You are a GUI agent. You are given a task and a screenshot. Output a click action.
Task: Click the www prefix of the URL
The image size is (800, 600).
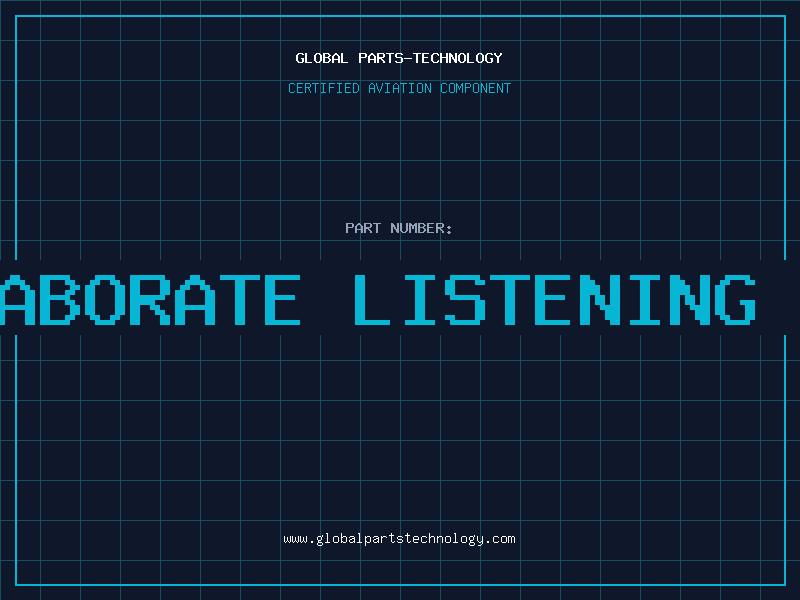[x=295, y=540]
